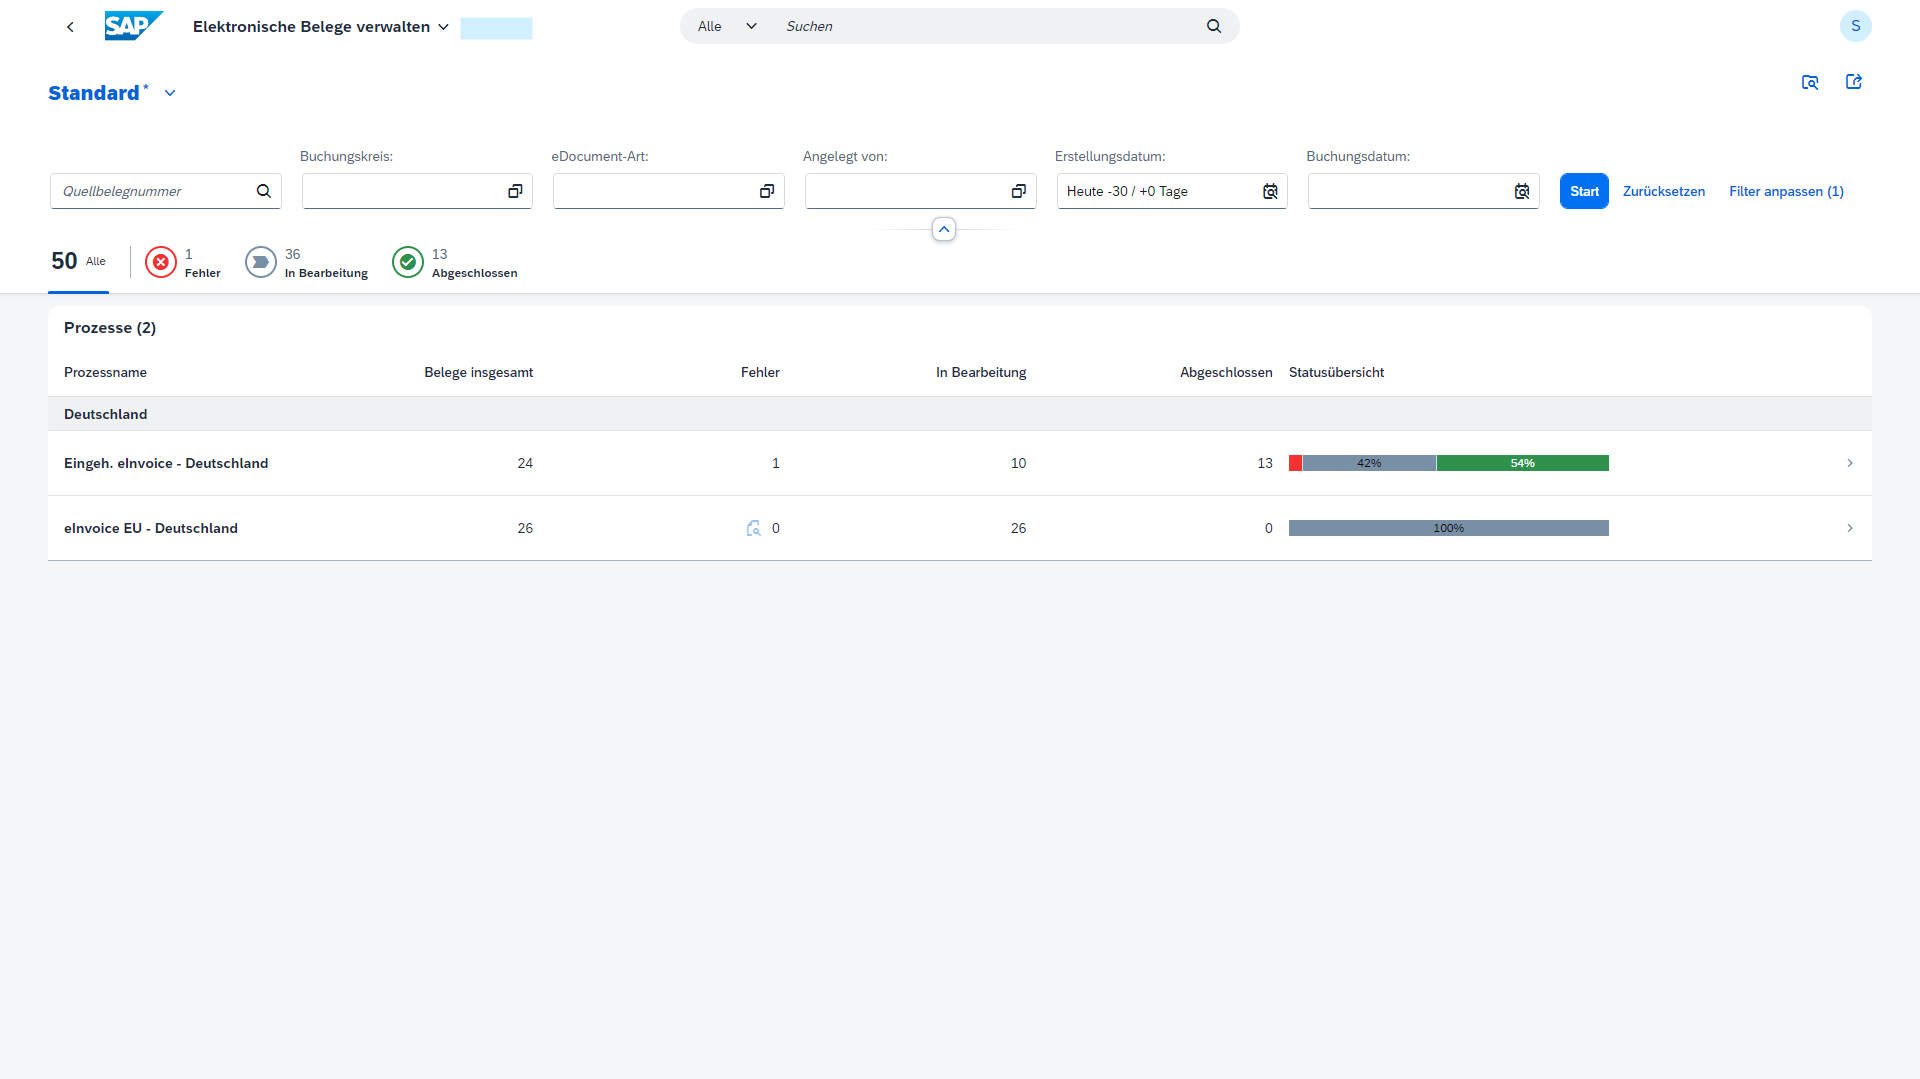The height and width of the screenshot is (1079, 1920).
Task: Open value help for Buchungskreis field
Action: [515, 191]
